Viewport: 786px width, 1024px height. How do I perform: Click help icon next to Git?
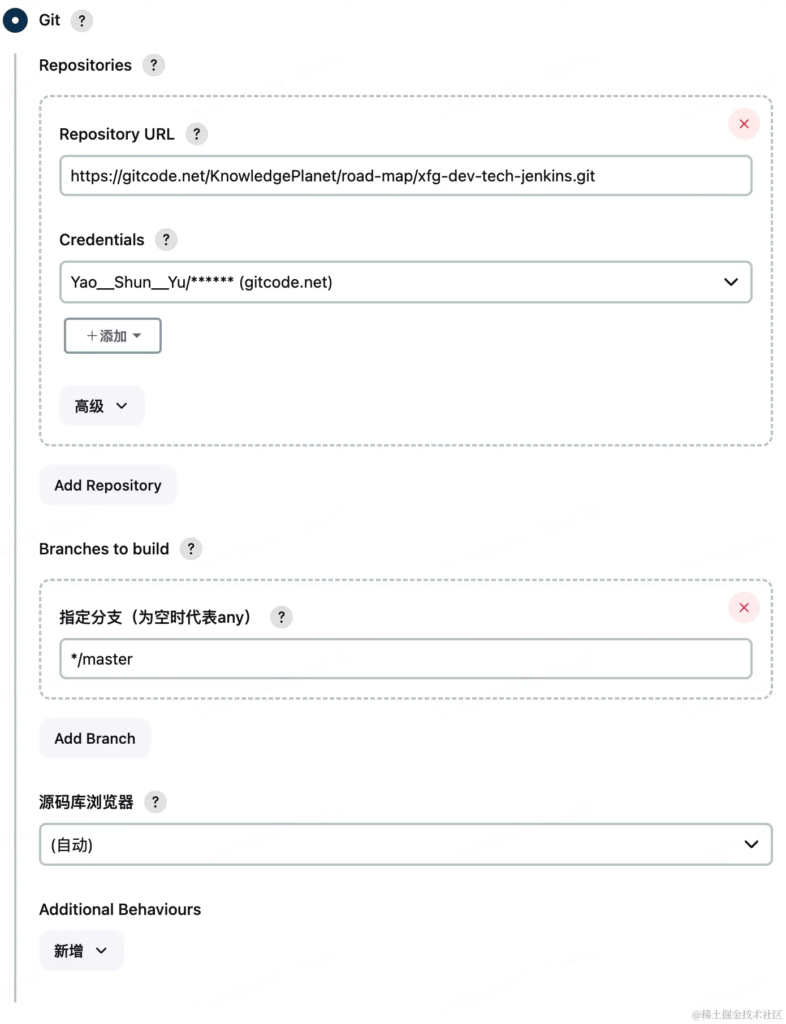(x=82, y=21)
